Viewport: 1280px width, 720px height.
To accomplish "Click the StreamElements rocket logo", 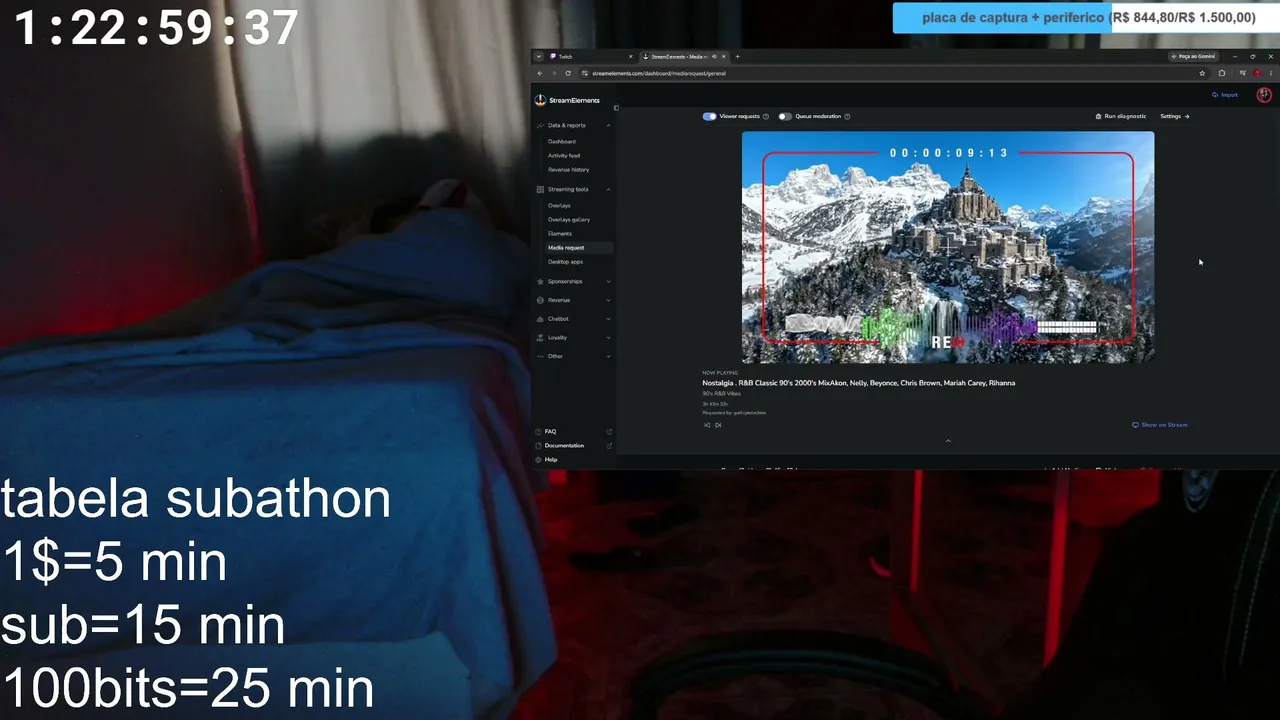I will point(540,100).
